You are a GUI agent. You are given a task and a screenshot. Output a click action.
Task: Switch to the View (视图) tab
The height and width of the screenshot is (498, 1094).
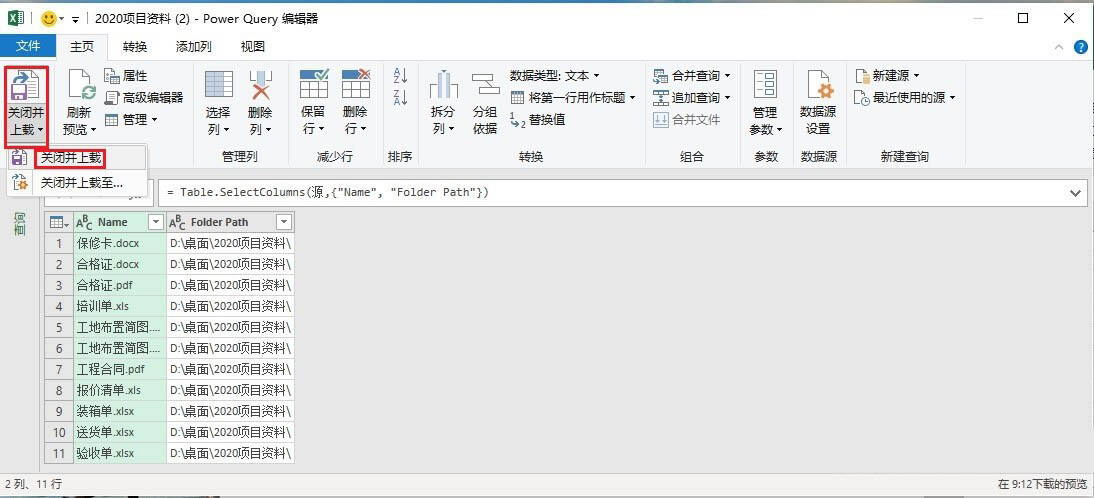(x=253, y=47)
